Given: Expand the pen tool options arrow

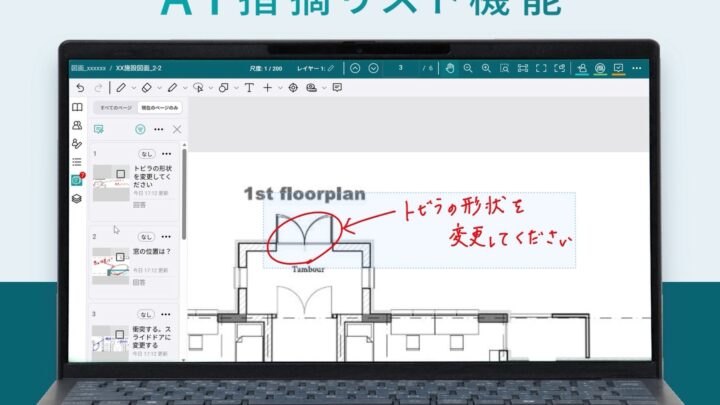Looking at the screenshot, I should tap(134, 88).
